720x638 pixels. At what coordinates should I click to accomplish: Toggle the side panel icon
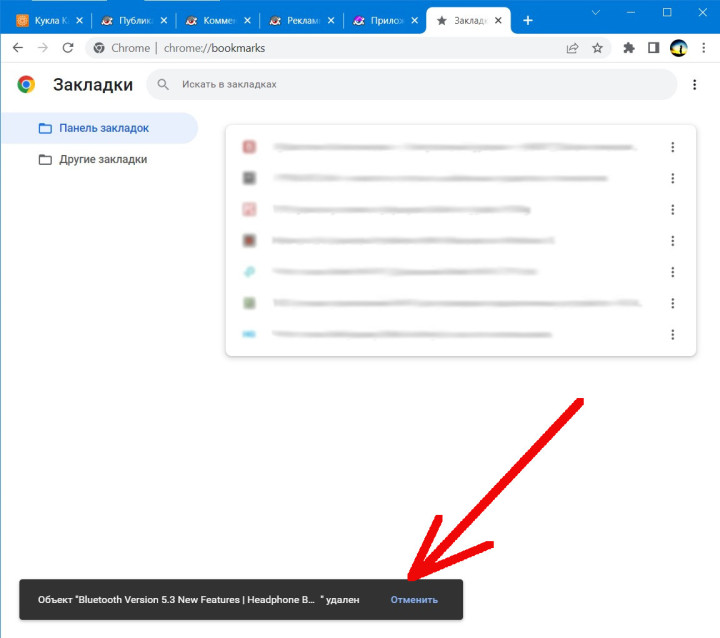click(653, 48)
